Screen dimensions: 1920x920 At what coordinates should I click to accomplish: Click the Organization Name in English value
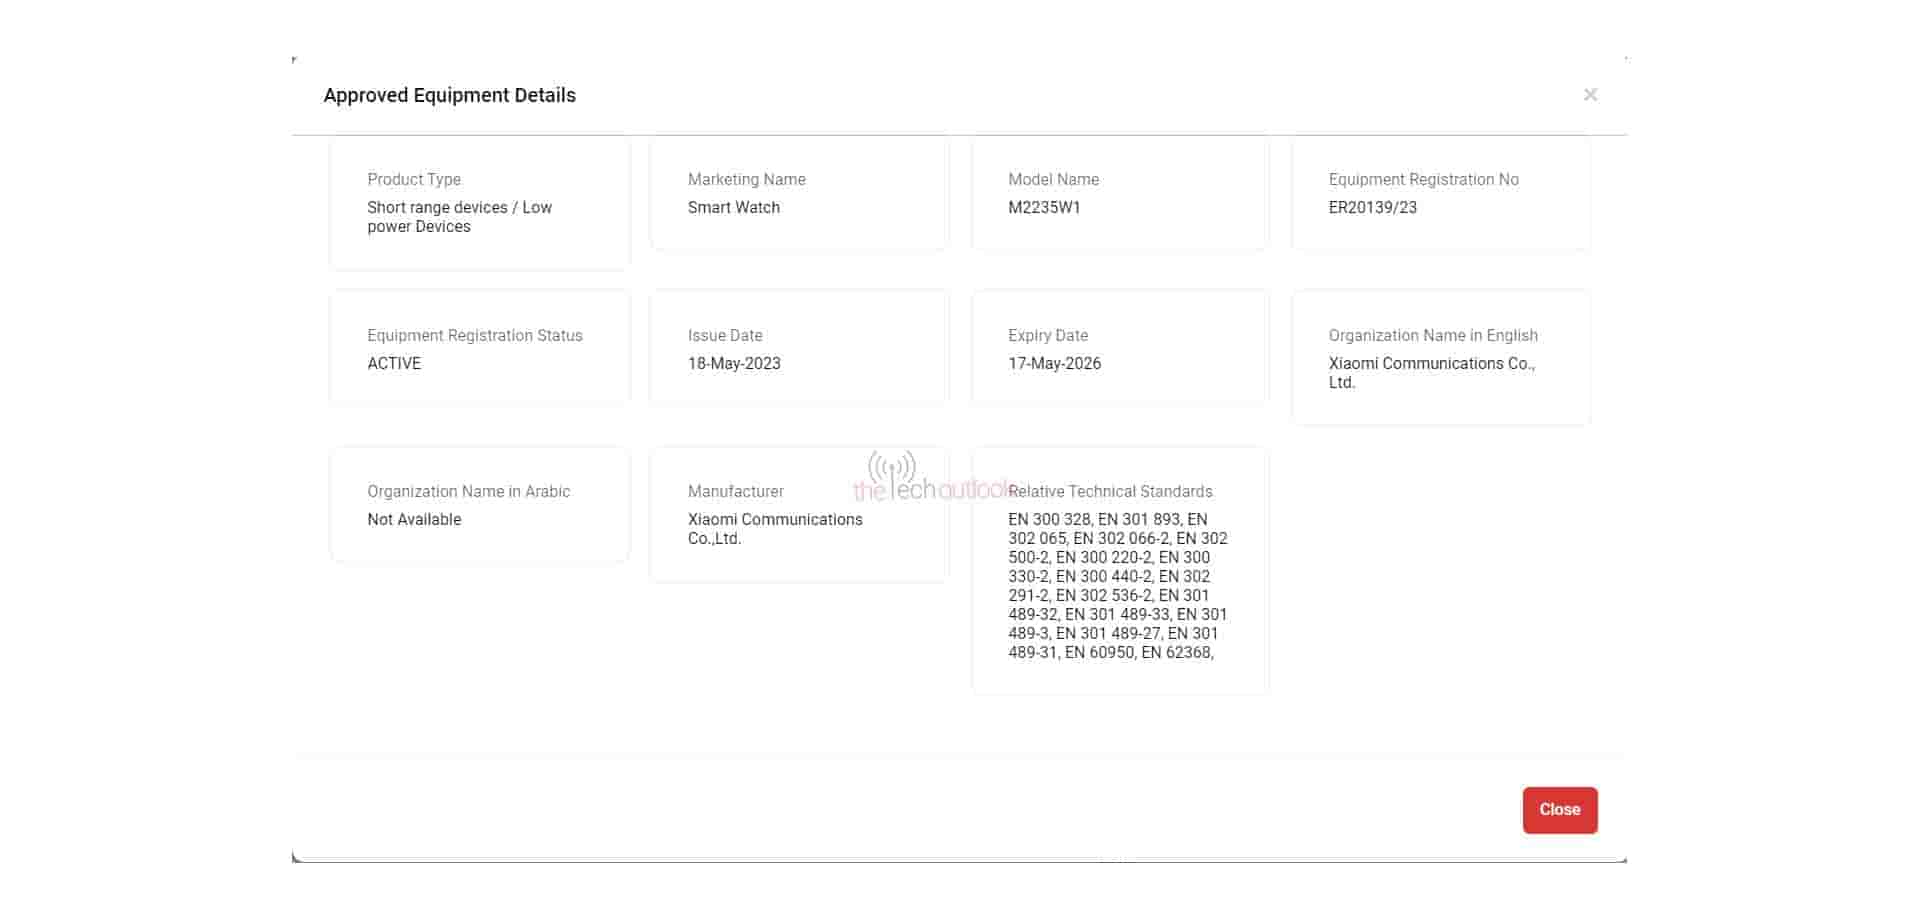(1431, 373)
